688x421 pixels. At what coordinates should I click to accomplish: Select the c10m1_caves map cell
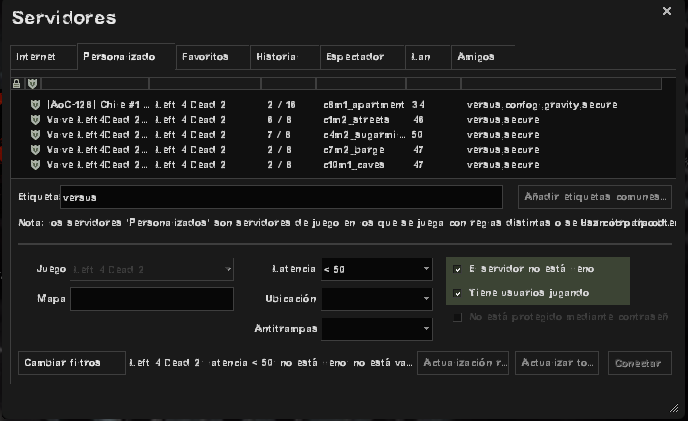pos(354,165)
